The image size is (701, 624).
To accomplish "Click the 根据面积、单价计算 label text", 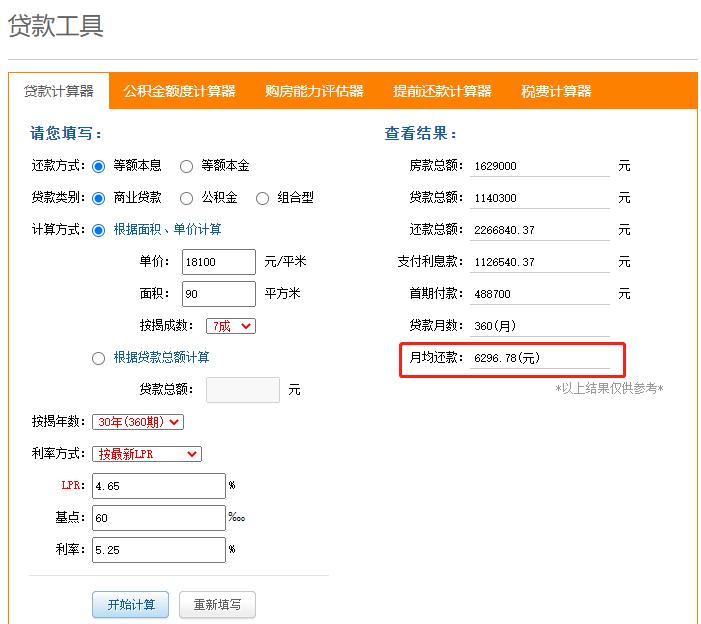I will click(x=167, y=230).
